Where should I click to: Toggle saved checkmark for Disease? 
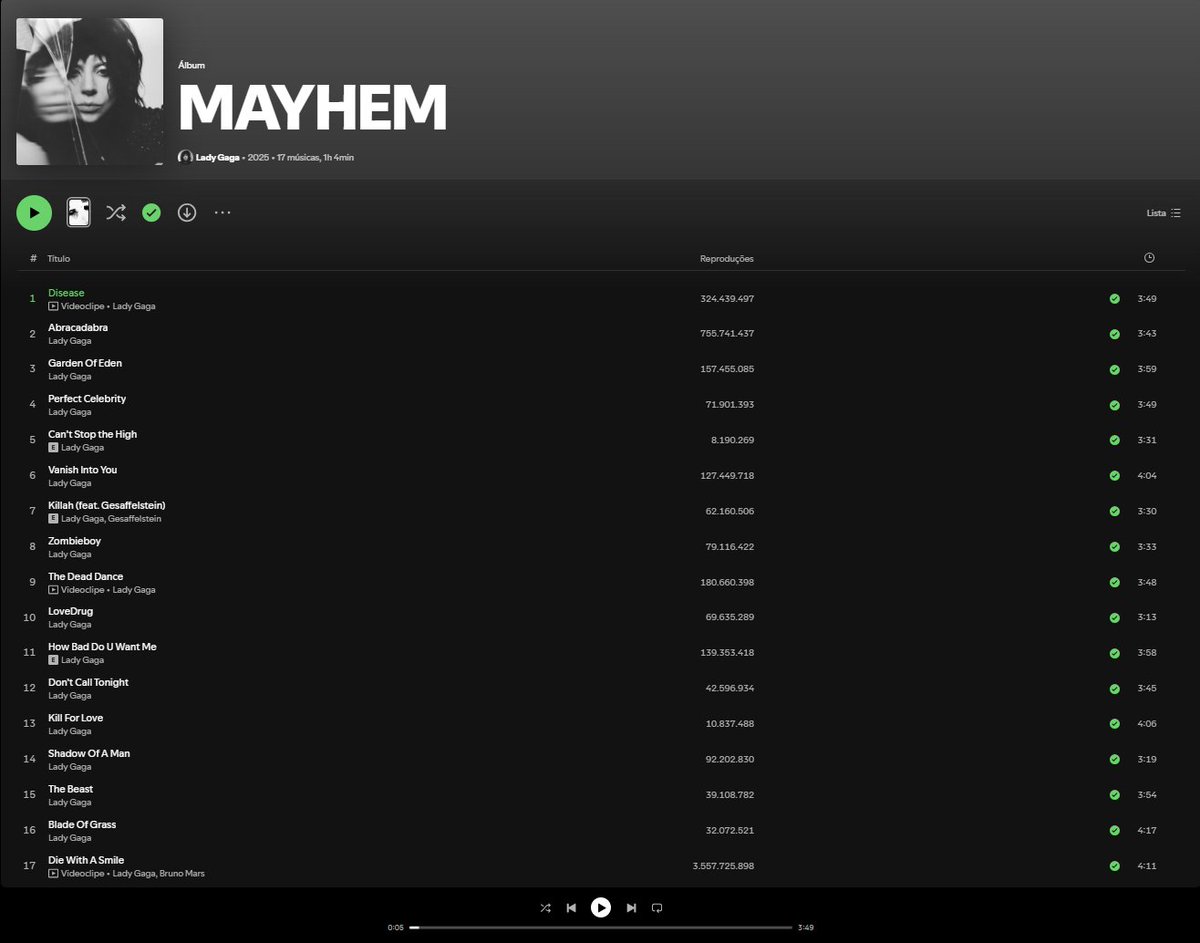(x=1114, y=299)
